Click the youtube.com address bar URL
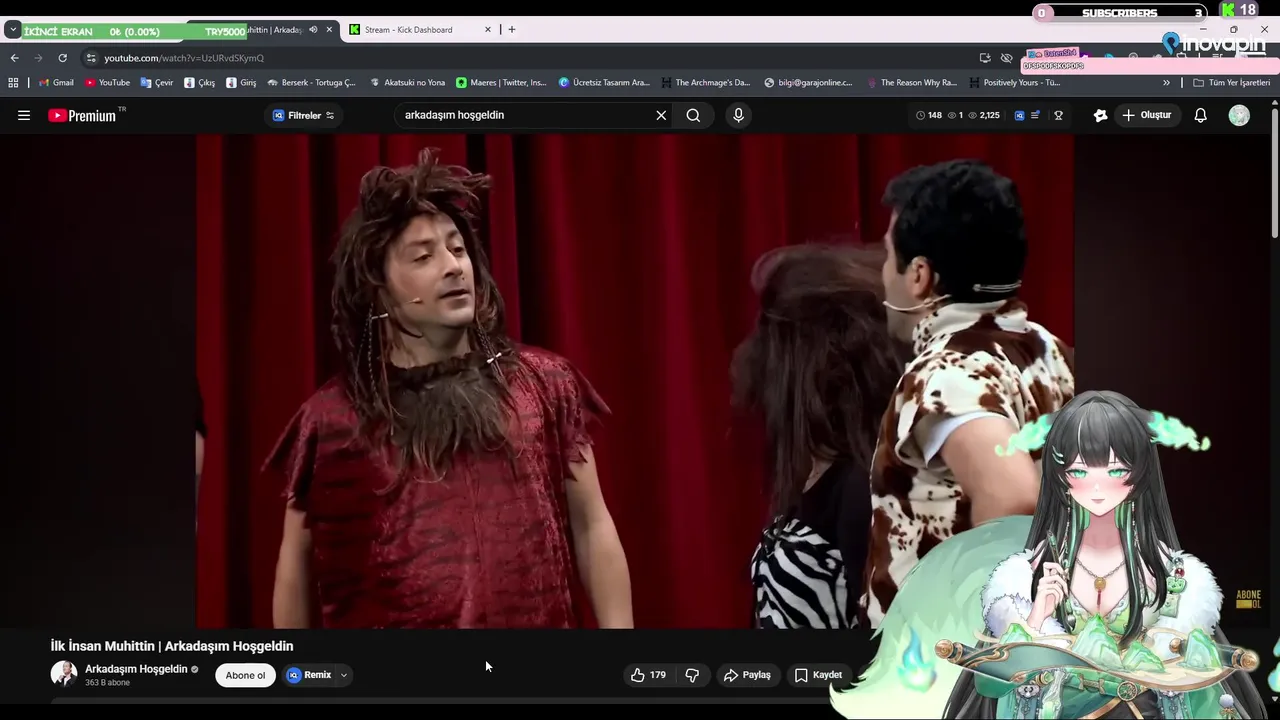This screenshot has height=720, width=1280. click(x=184, y=58)
